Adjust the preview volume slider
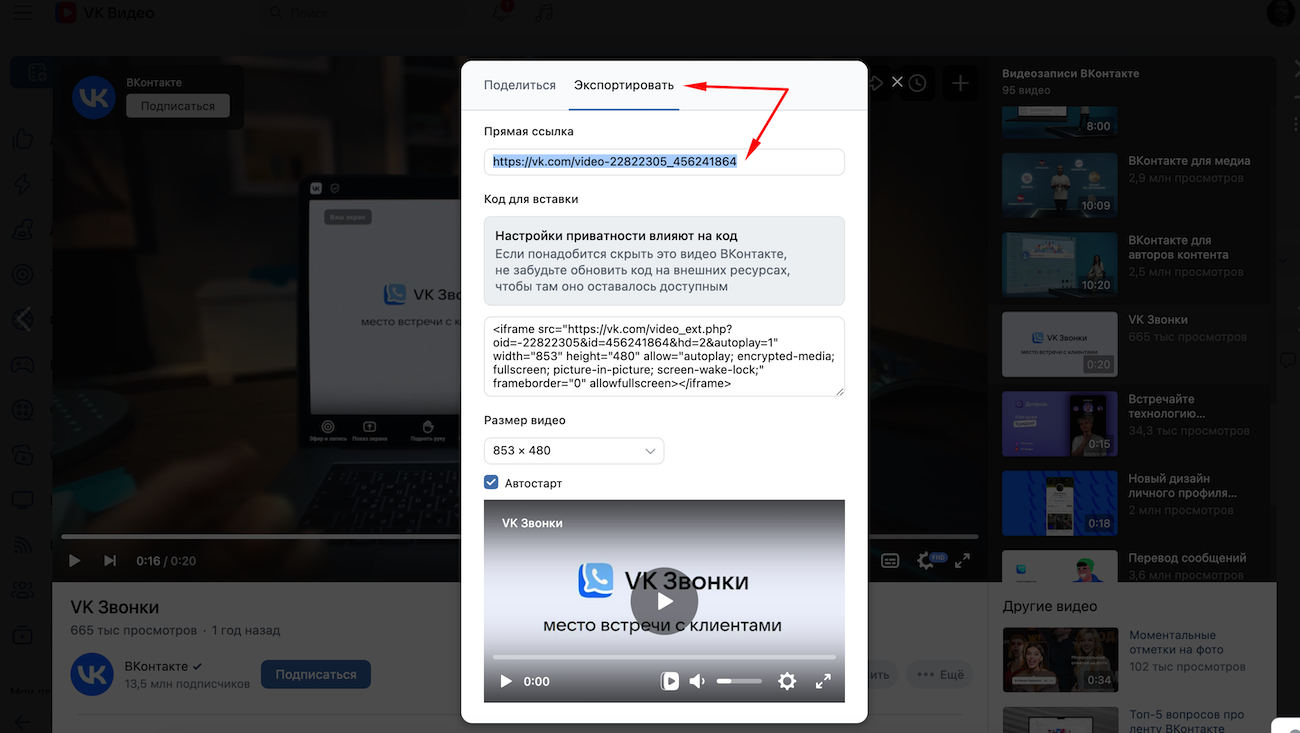Image resolution: width=1300 pixels, height=733 pixels. 739,681
